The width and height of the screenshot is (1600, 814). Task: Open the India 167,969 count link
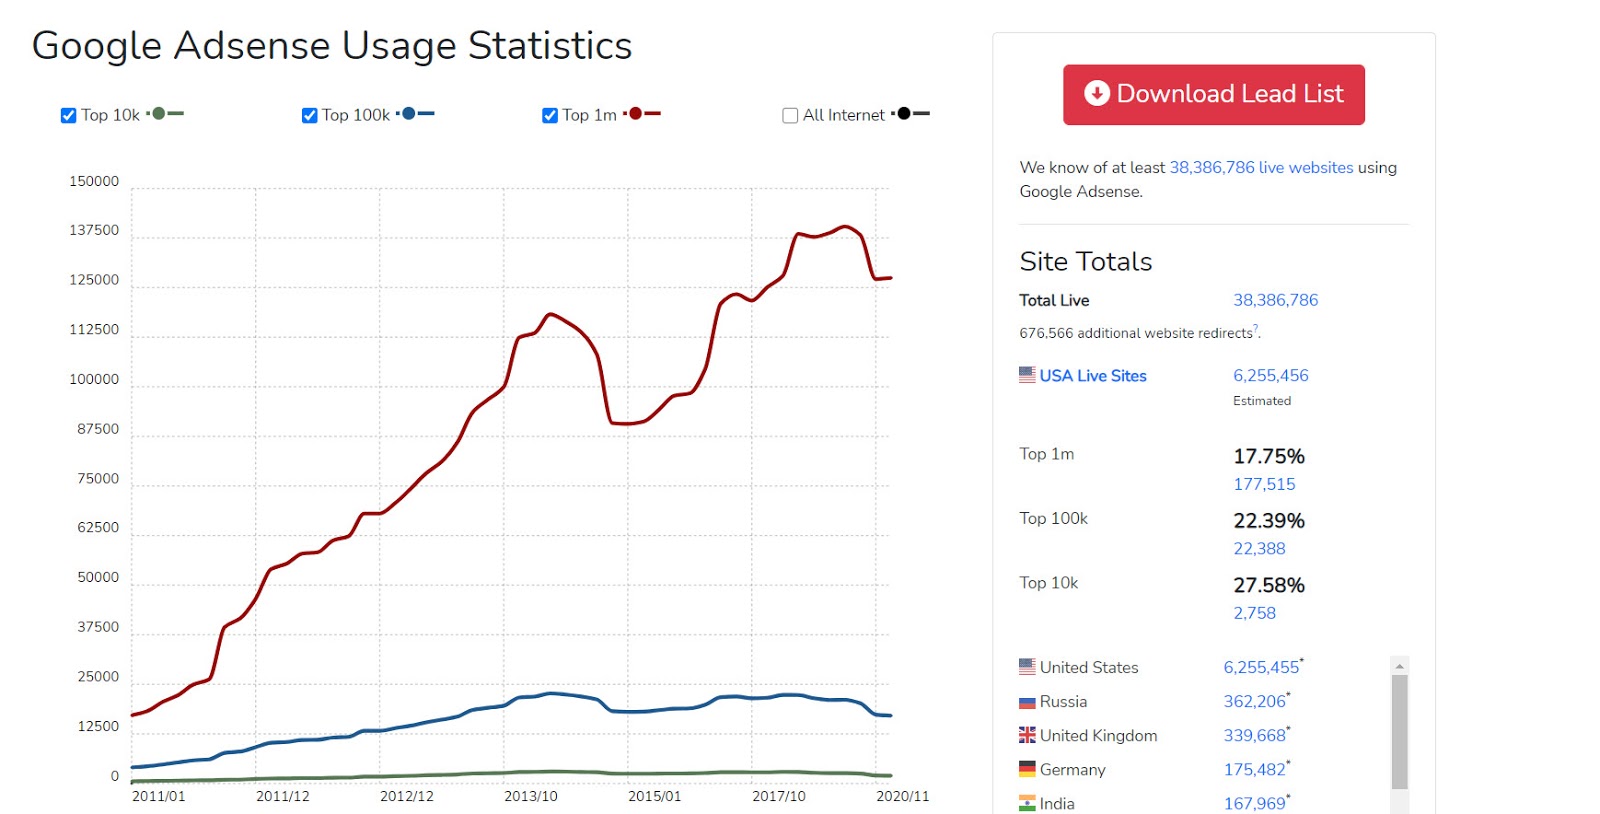[x=1256, y=803]
